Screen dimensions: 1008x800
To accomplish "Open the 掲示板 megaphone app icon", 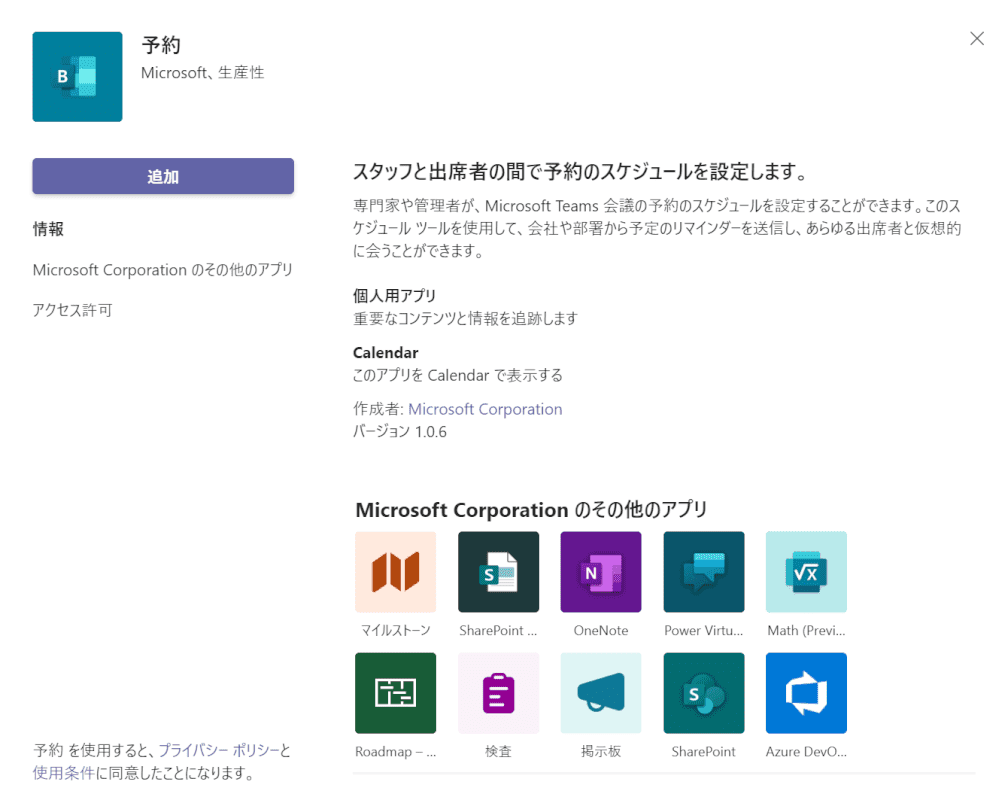I will pos(600,693).
